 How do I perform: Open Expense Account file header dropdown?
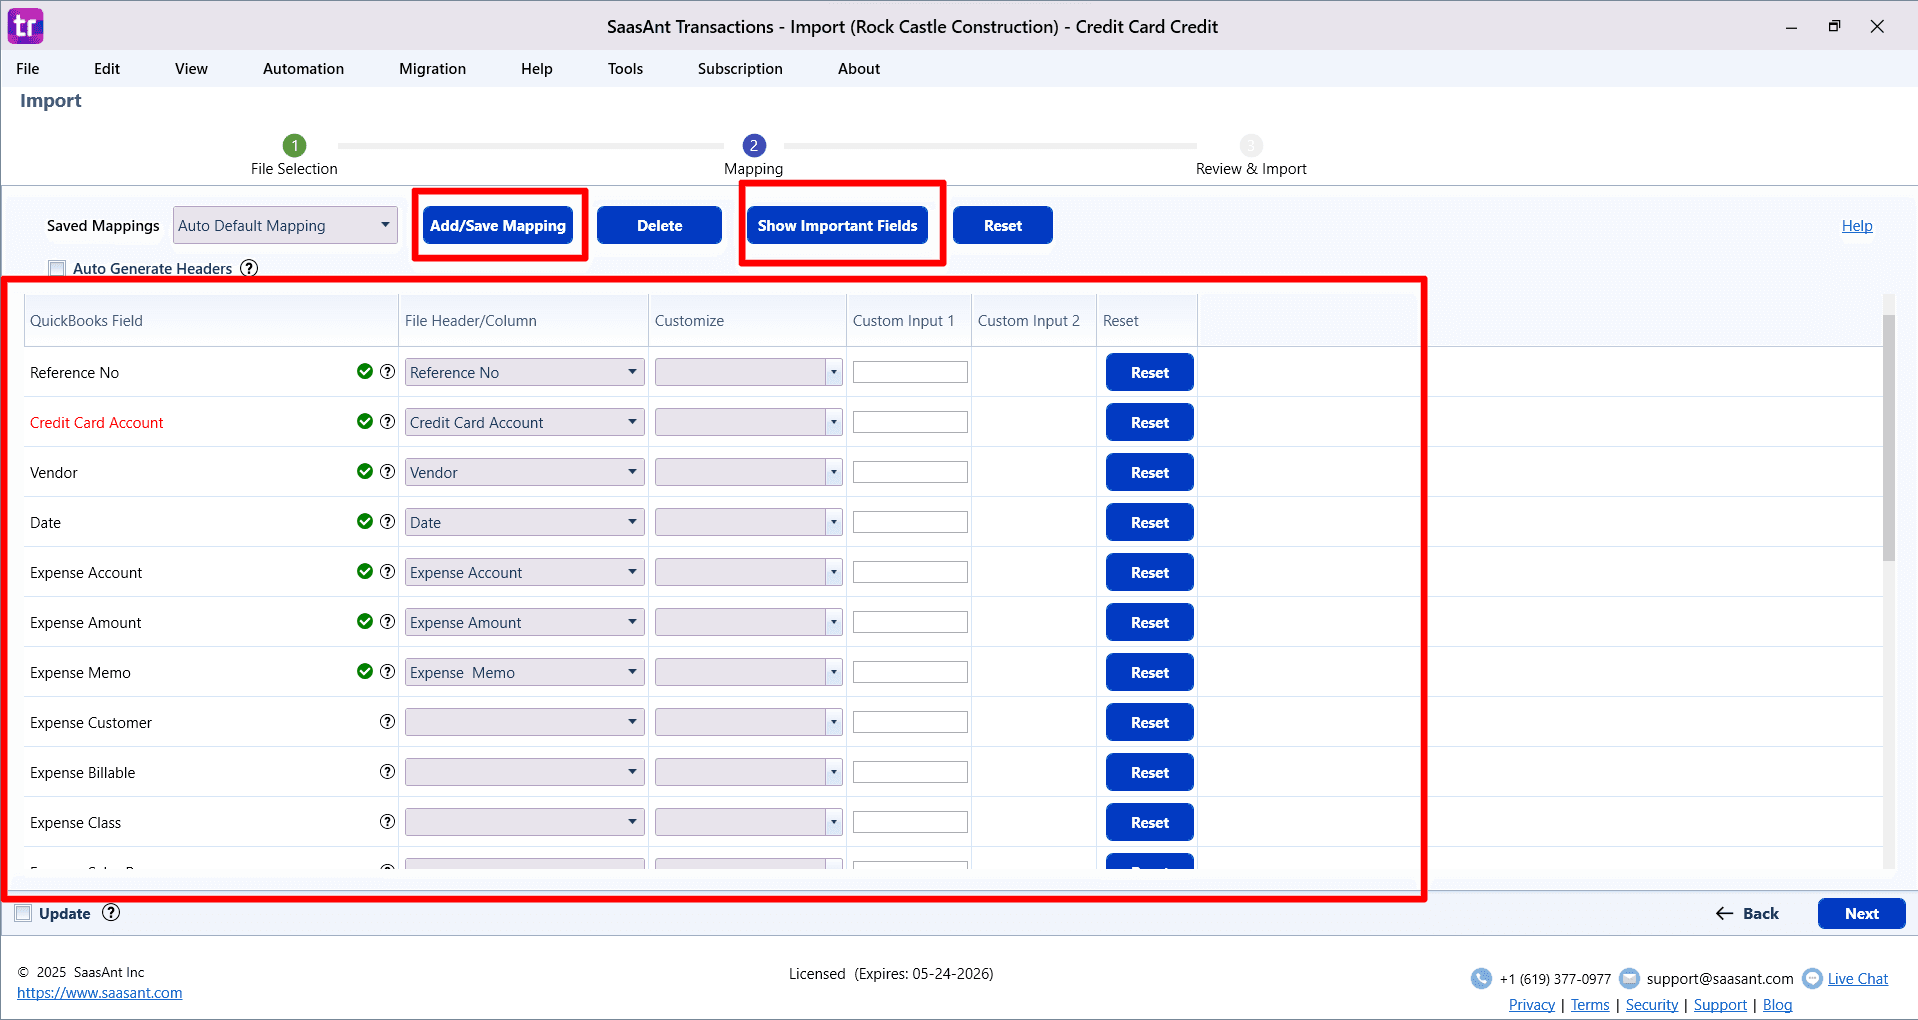[524, 572]
